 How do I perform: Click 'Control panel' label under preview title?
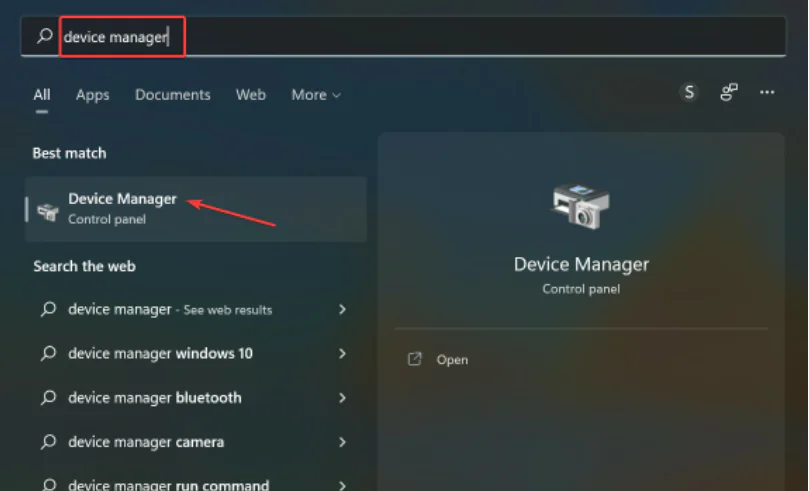click(581, 289)
